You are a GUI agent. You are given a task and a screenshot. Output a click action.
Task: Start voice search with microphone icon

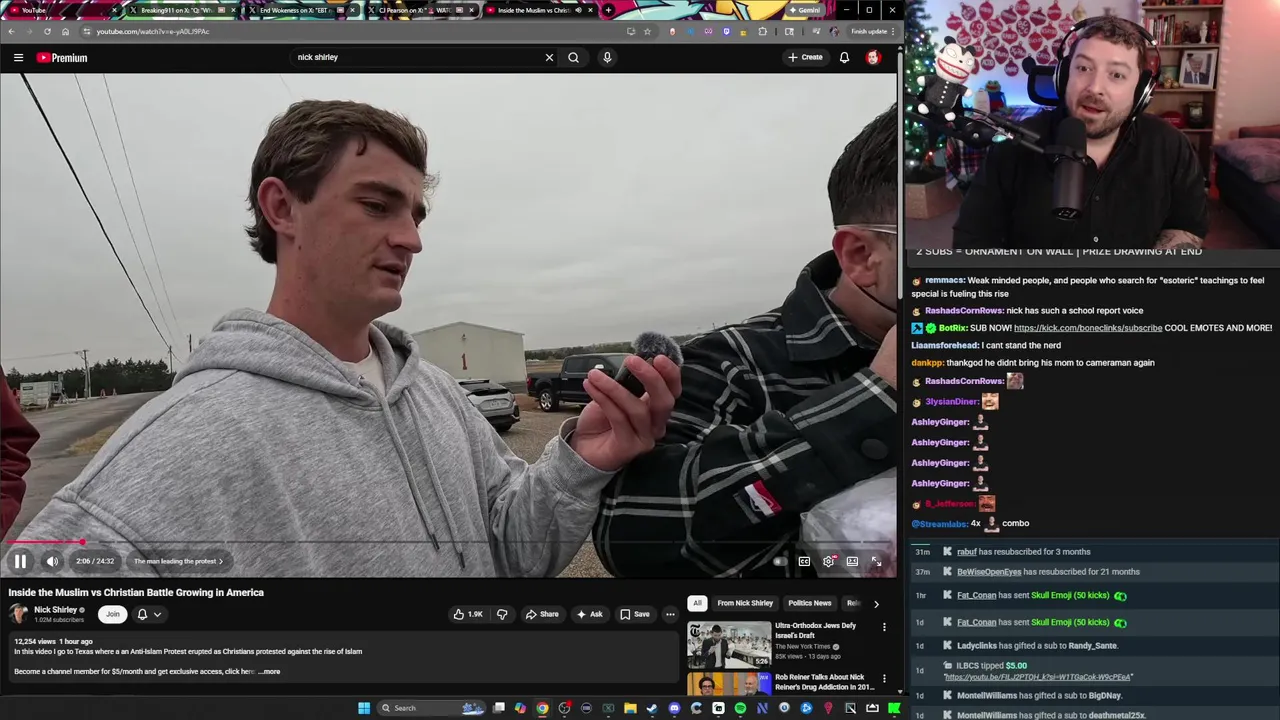click(606, 57)
